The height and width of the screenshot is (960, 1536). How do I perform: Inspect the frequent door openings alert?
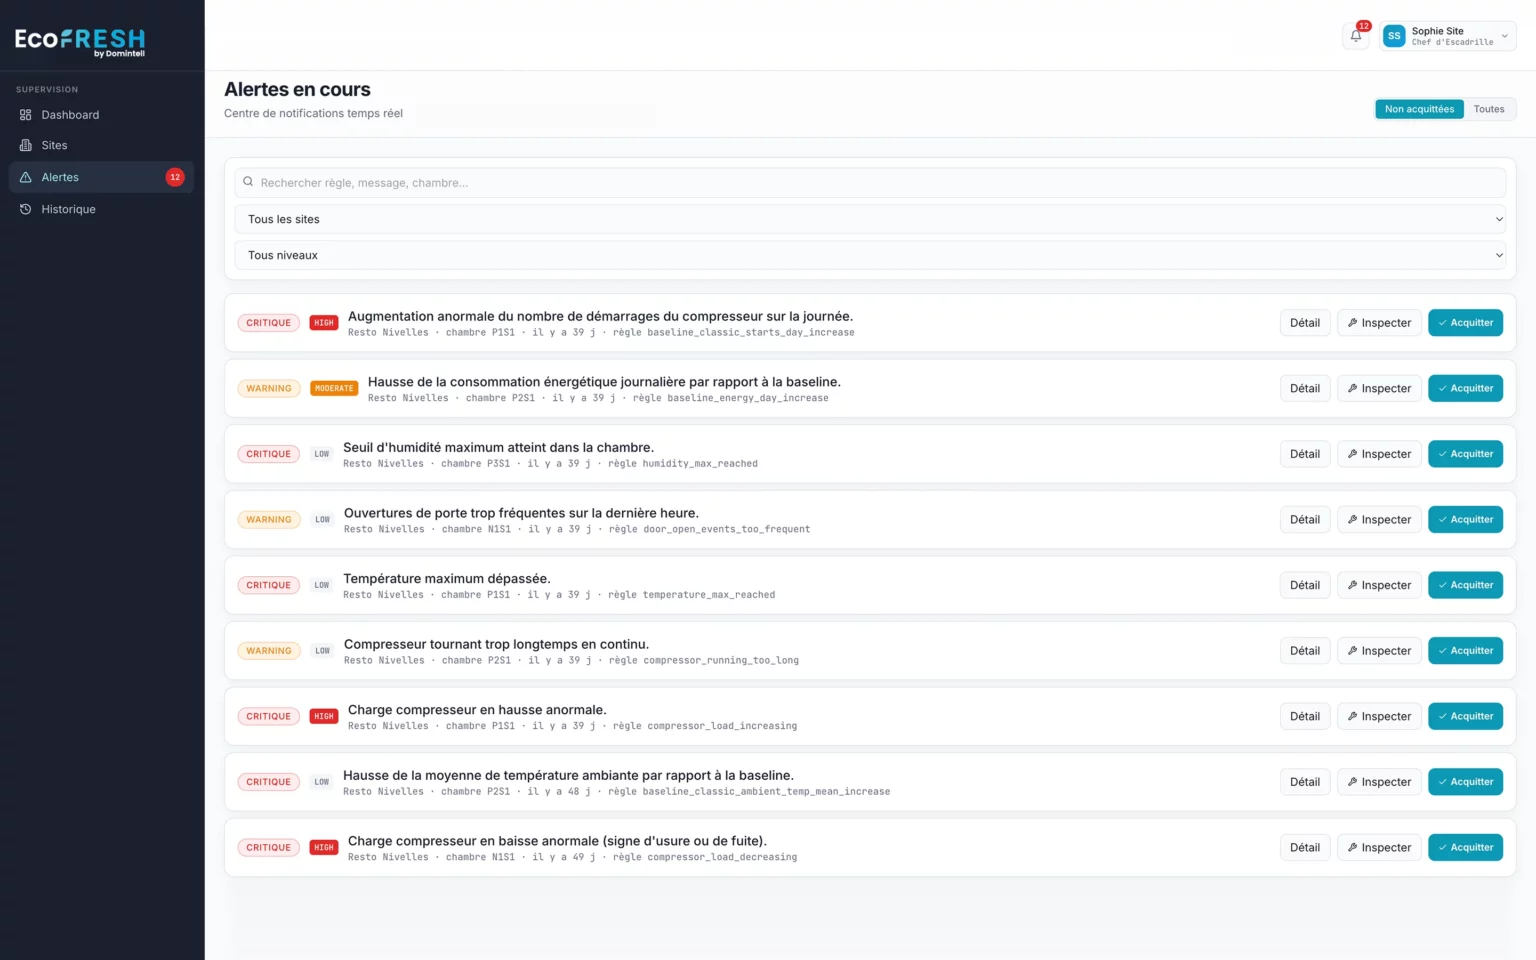point(1379,520)
